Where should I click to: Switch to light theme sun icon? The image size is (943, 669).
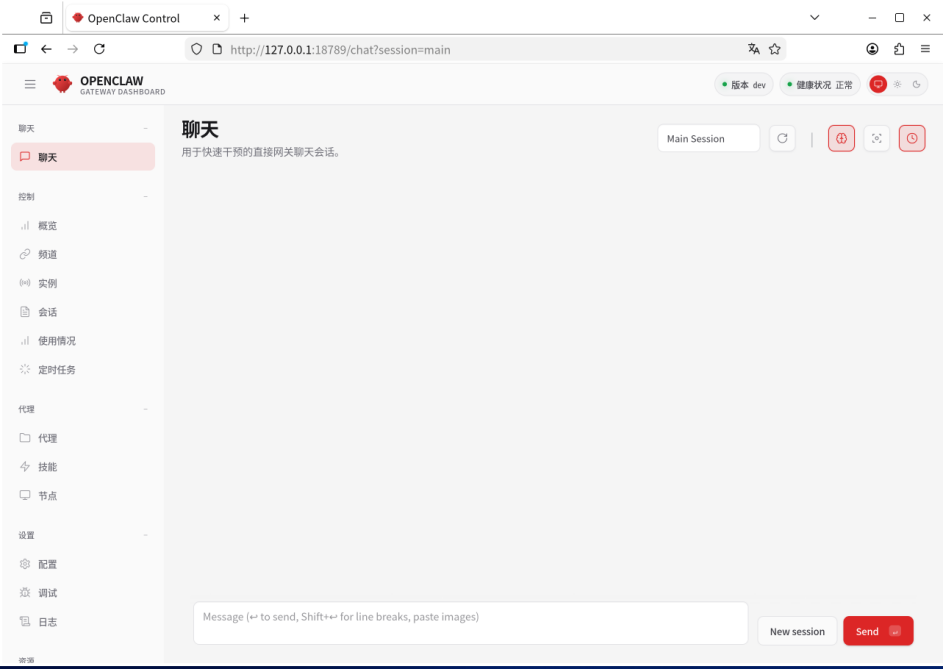tap(899, 85)
